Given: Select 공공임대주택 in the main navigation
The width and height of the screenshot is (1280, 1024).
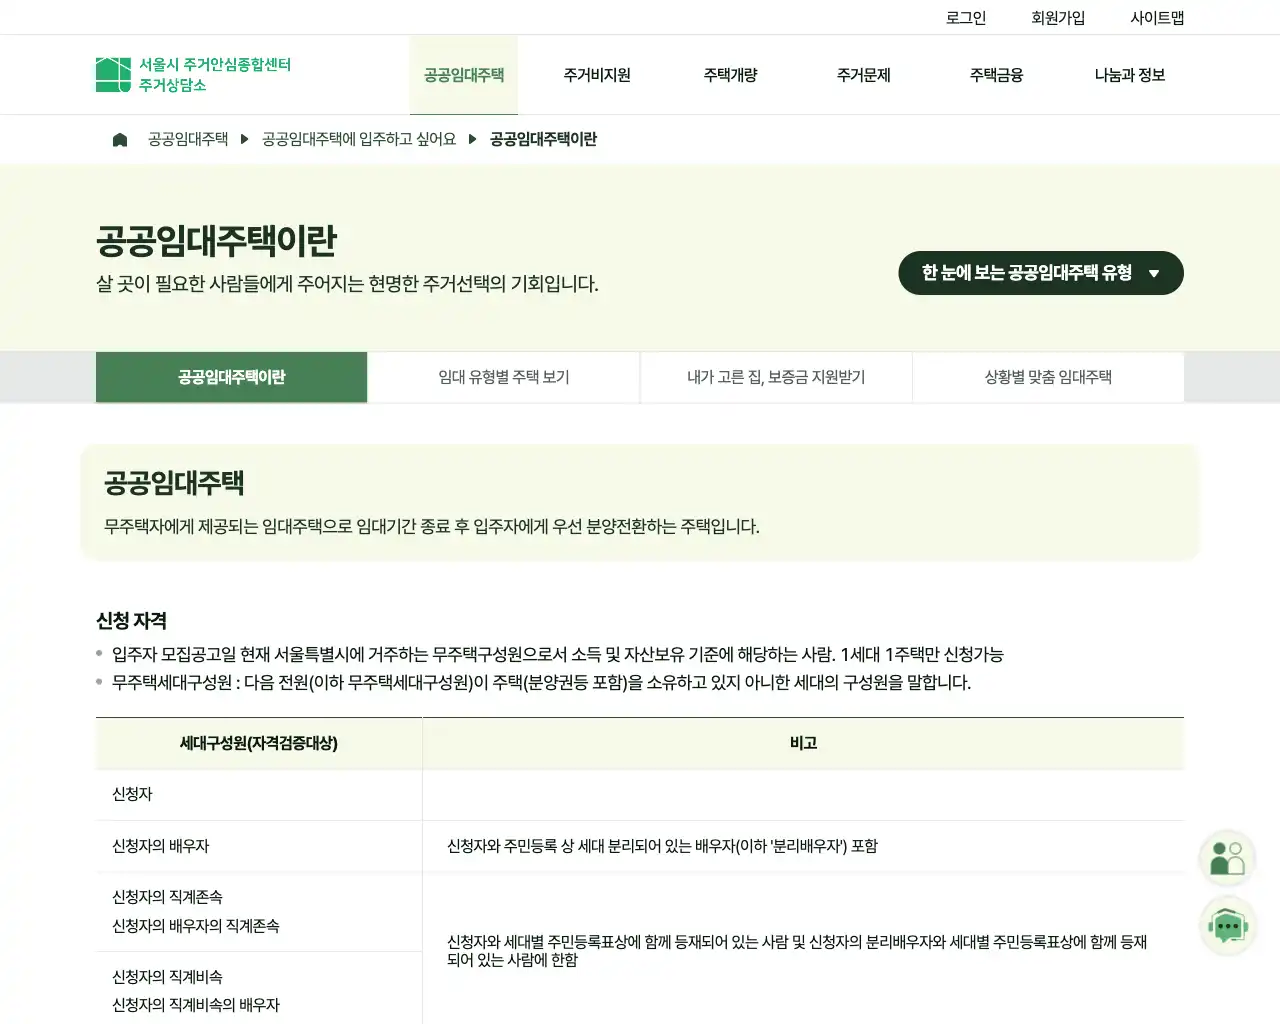Looking at the screenshot, I should pos(463,74).
